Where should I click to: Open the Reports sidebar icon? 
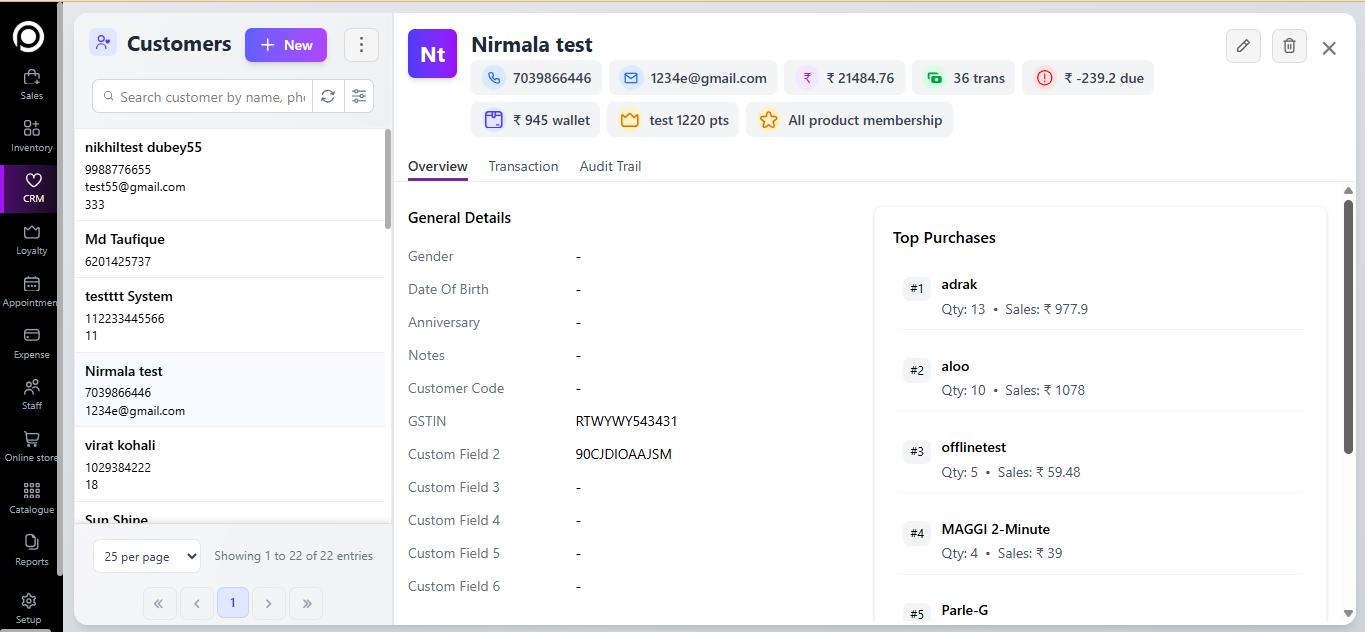pyautogui.click(x=31, y=549)
